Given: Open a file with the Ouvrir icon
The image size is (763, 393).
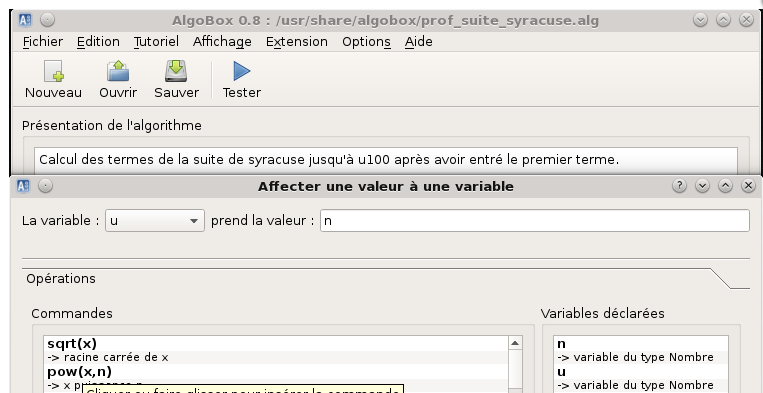Looking at the screenshot, I should (118, 71).
